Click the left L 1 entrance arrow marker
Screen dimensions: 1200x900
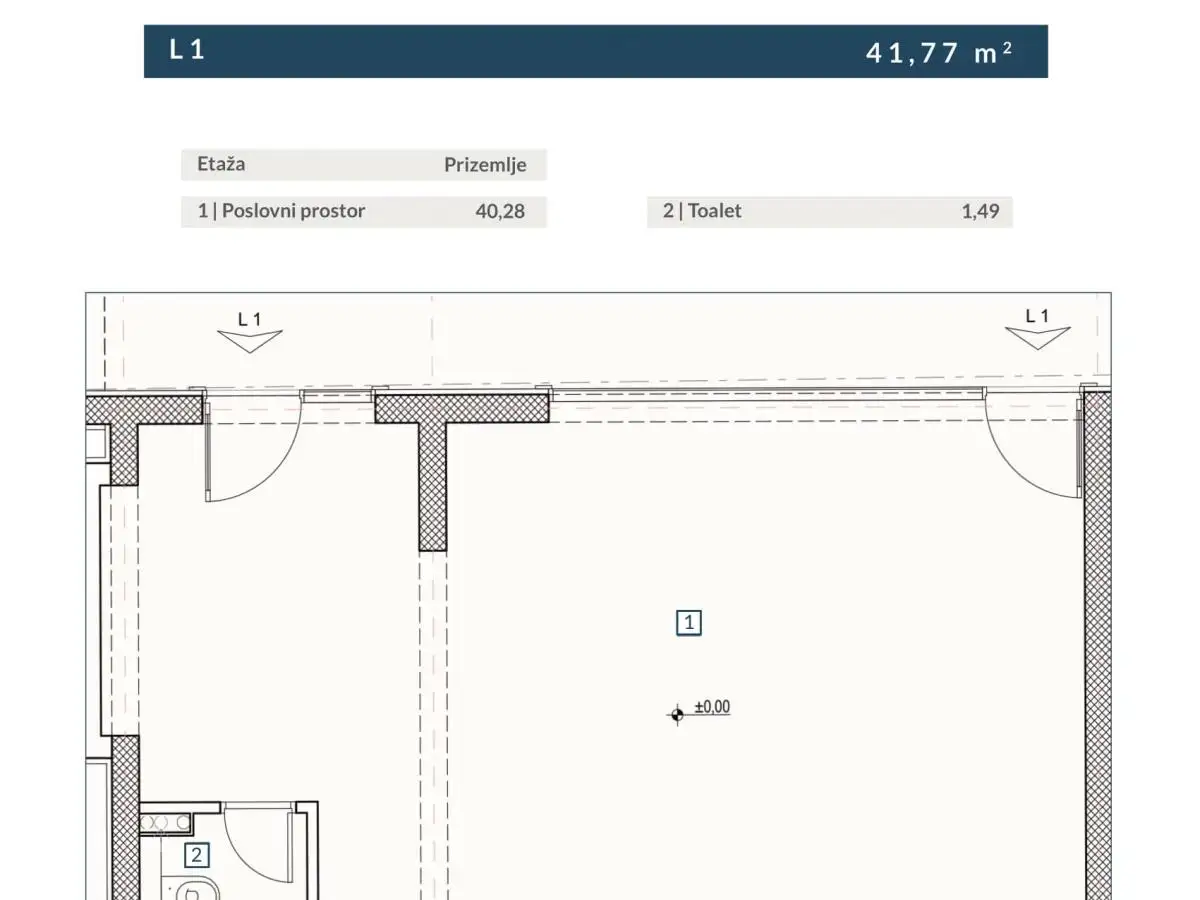pyautogui.click(x=249, y=338)
